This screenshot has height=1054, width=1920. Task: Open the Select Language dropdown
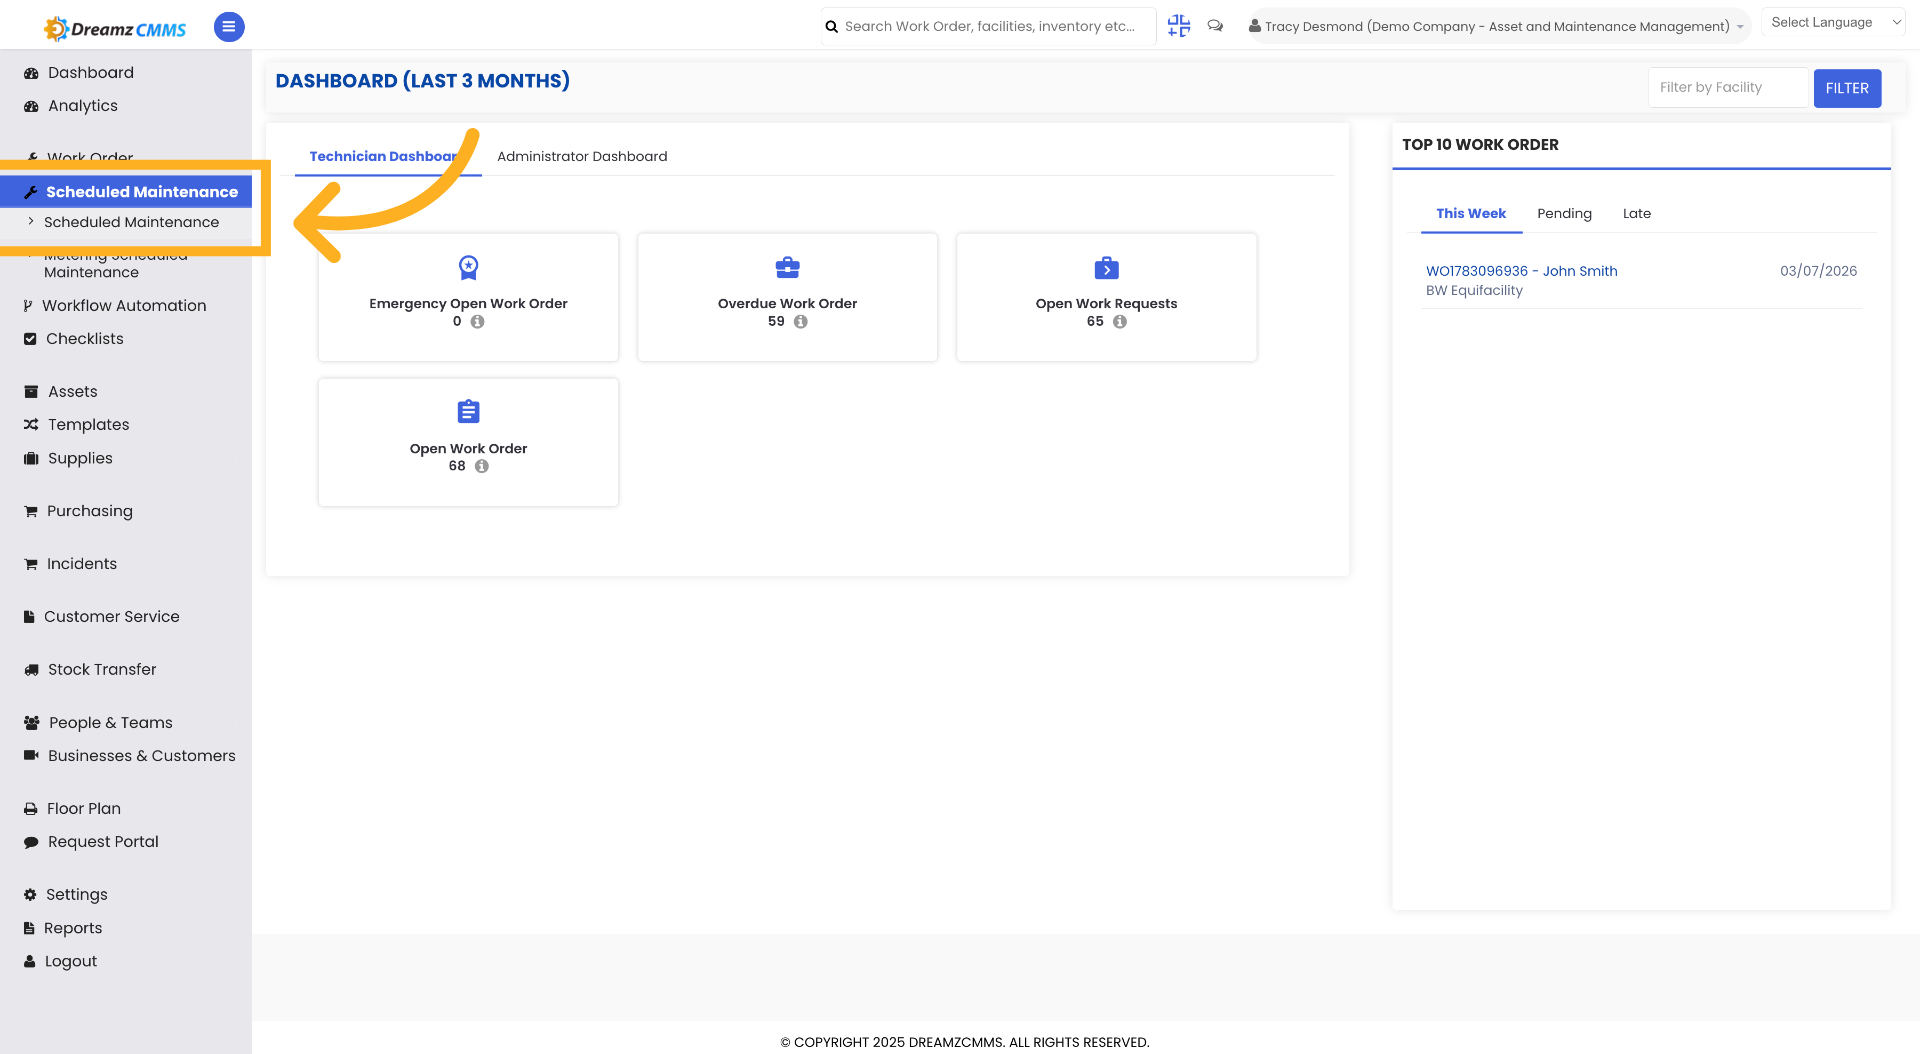pos(1835,22)
